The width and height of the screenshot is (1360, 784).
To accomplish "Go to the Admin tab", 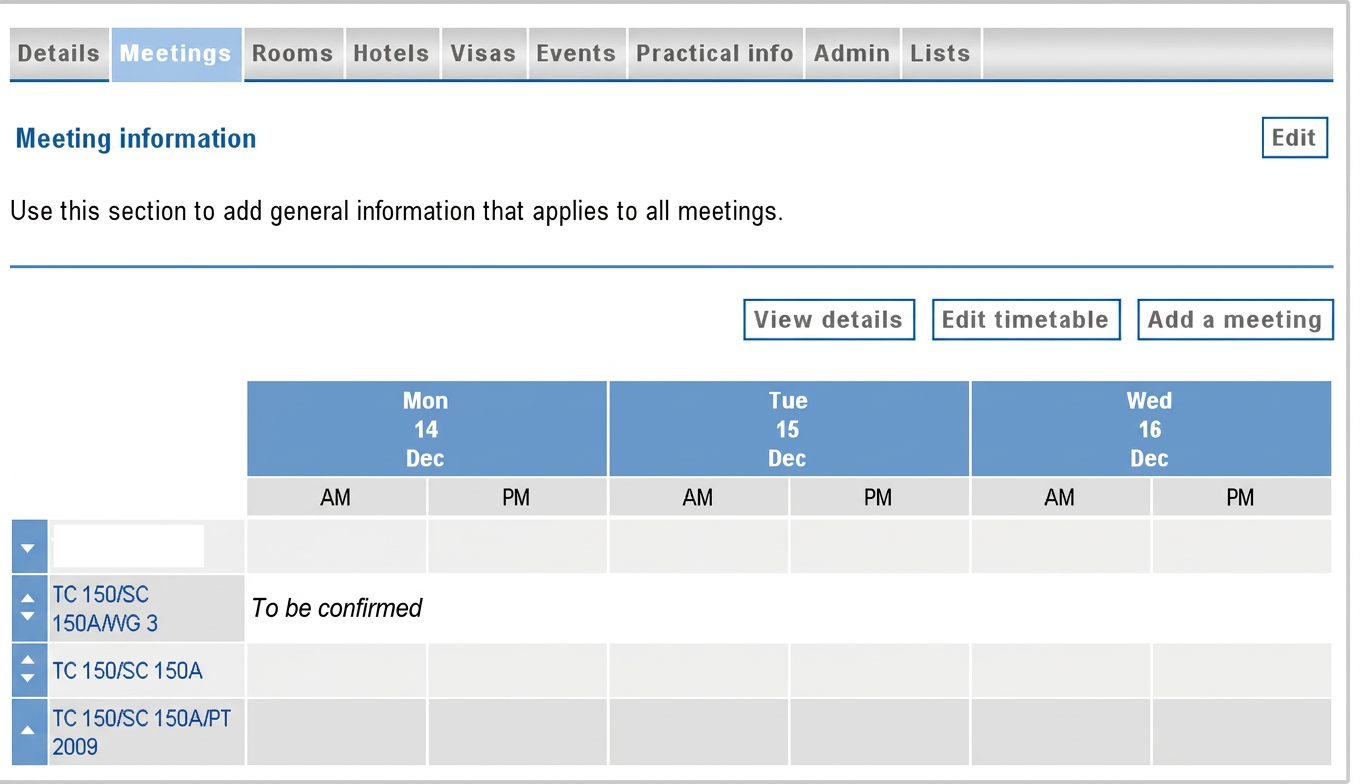I will click(x=852, y=54).
